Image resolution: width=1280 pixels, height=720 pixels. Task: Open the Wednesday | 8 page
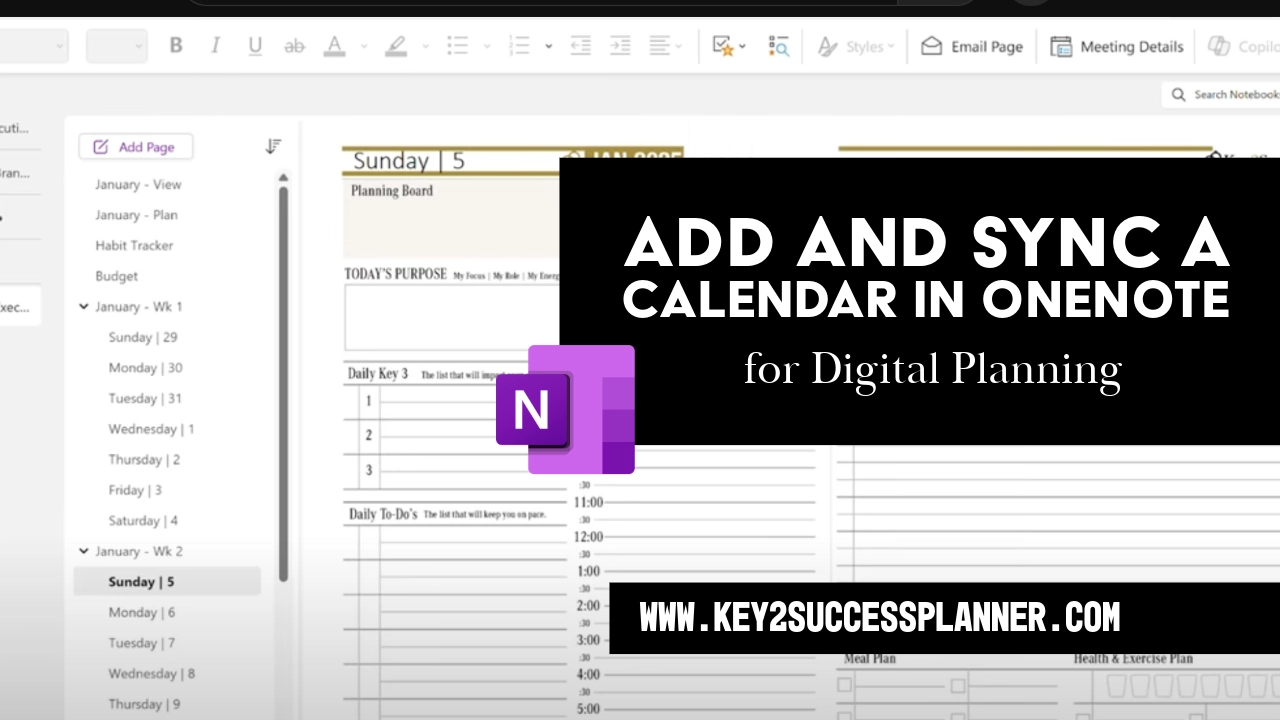pyautogui.click(x=151, y=673)
